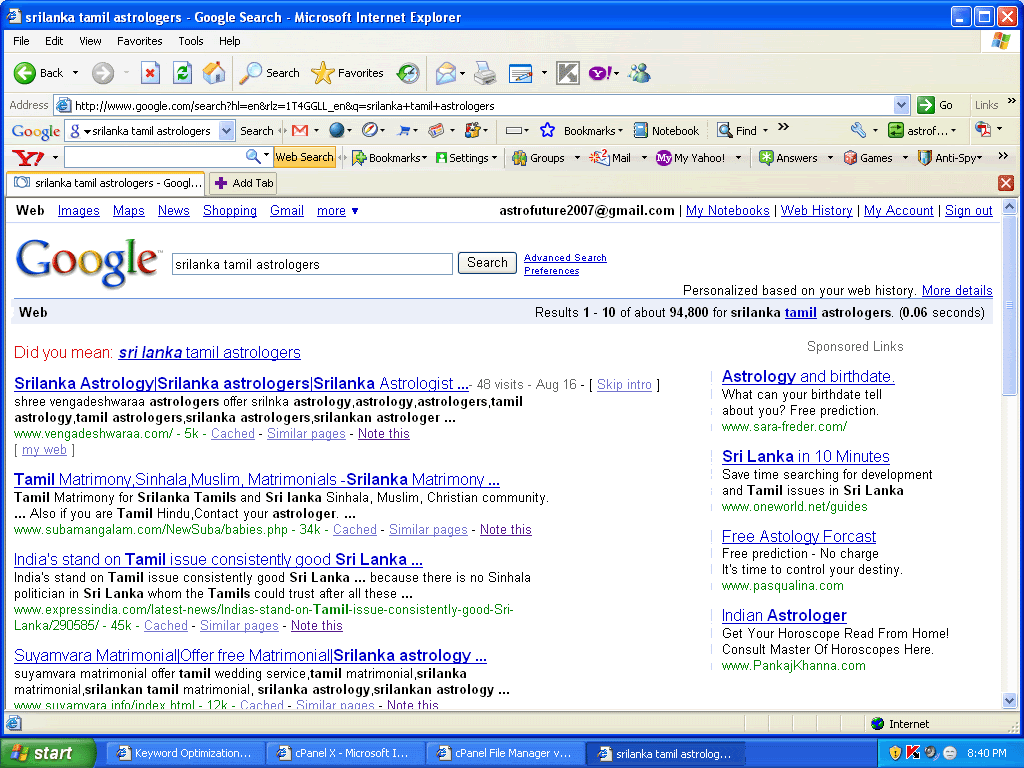Viewport: 1024px width, 768px height.
Task: Open the Indian Astrologer sponsored link
Action: tap(784, 615)
